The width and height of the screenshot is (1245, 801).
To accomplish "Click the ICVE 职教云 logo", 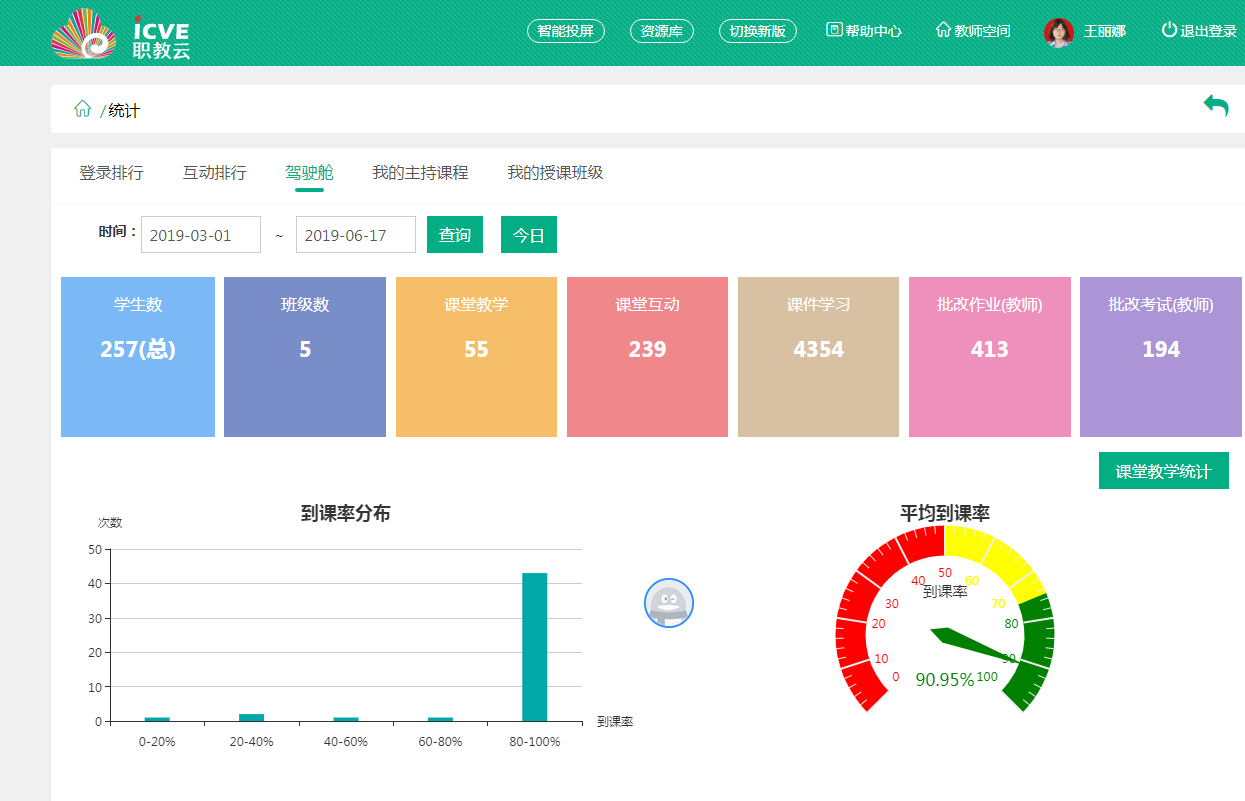I will click(120, 33).
